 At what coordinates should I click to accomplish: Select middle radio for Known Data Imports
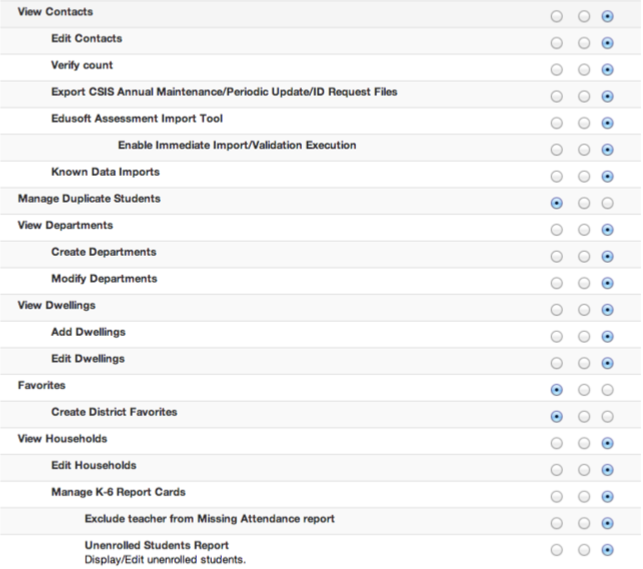584,177
